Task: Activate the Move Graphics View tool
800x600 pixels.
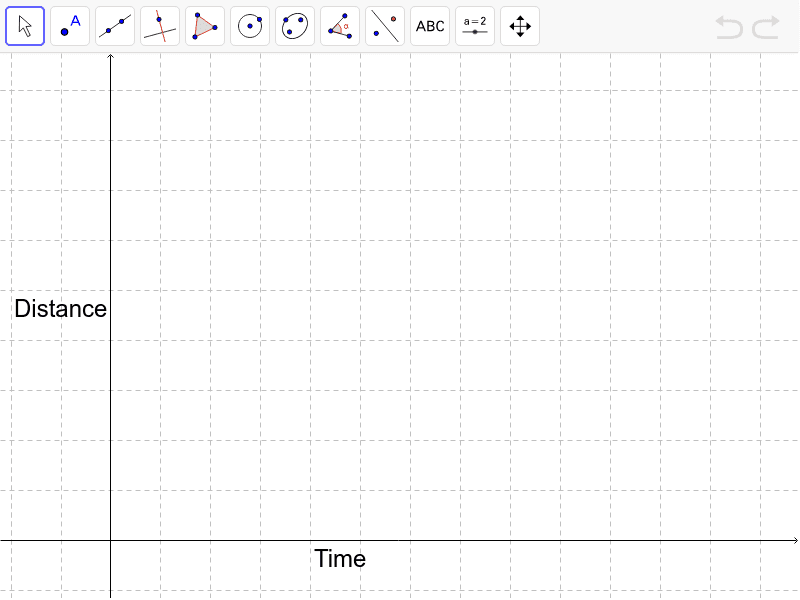Action: 520,26
